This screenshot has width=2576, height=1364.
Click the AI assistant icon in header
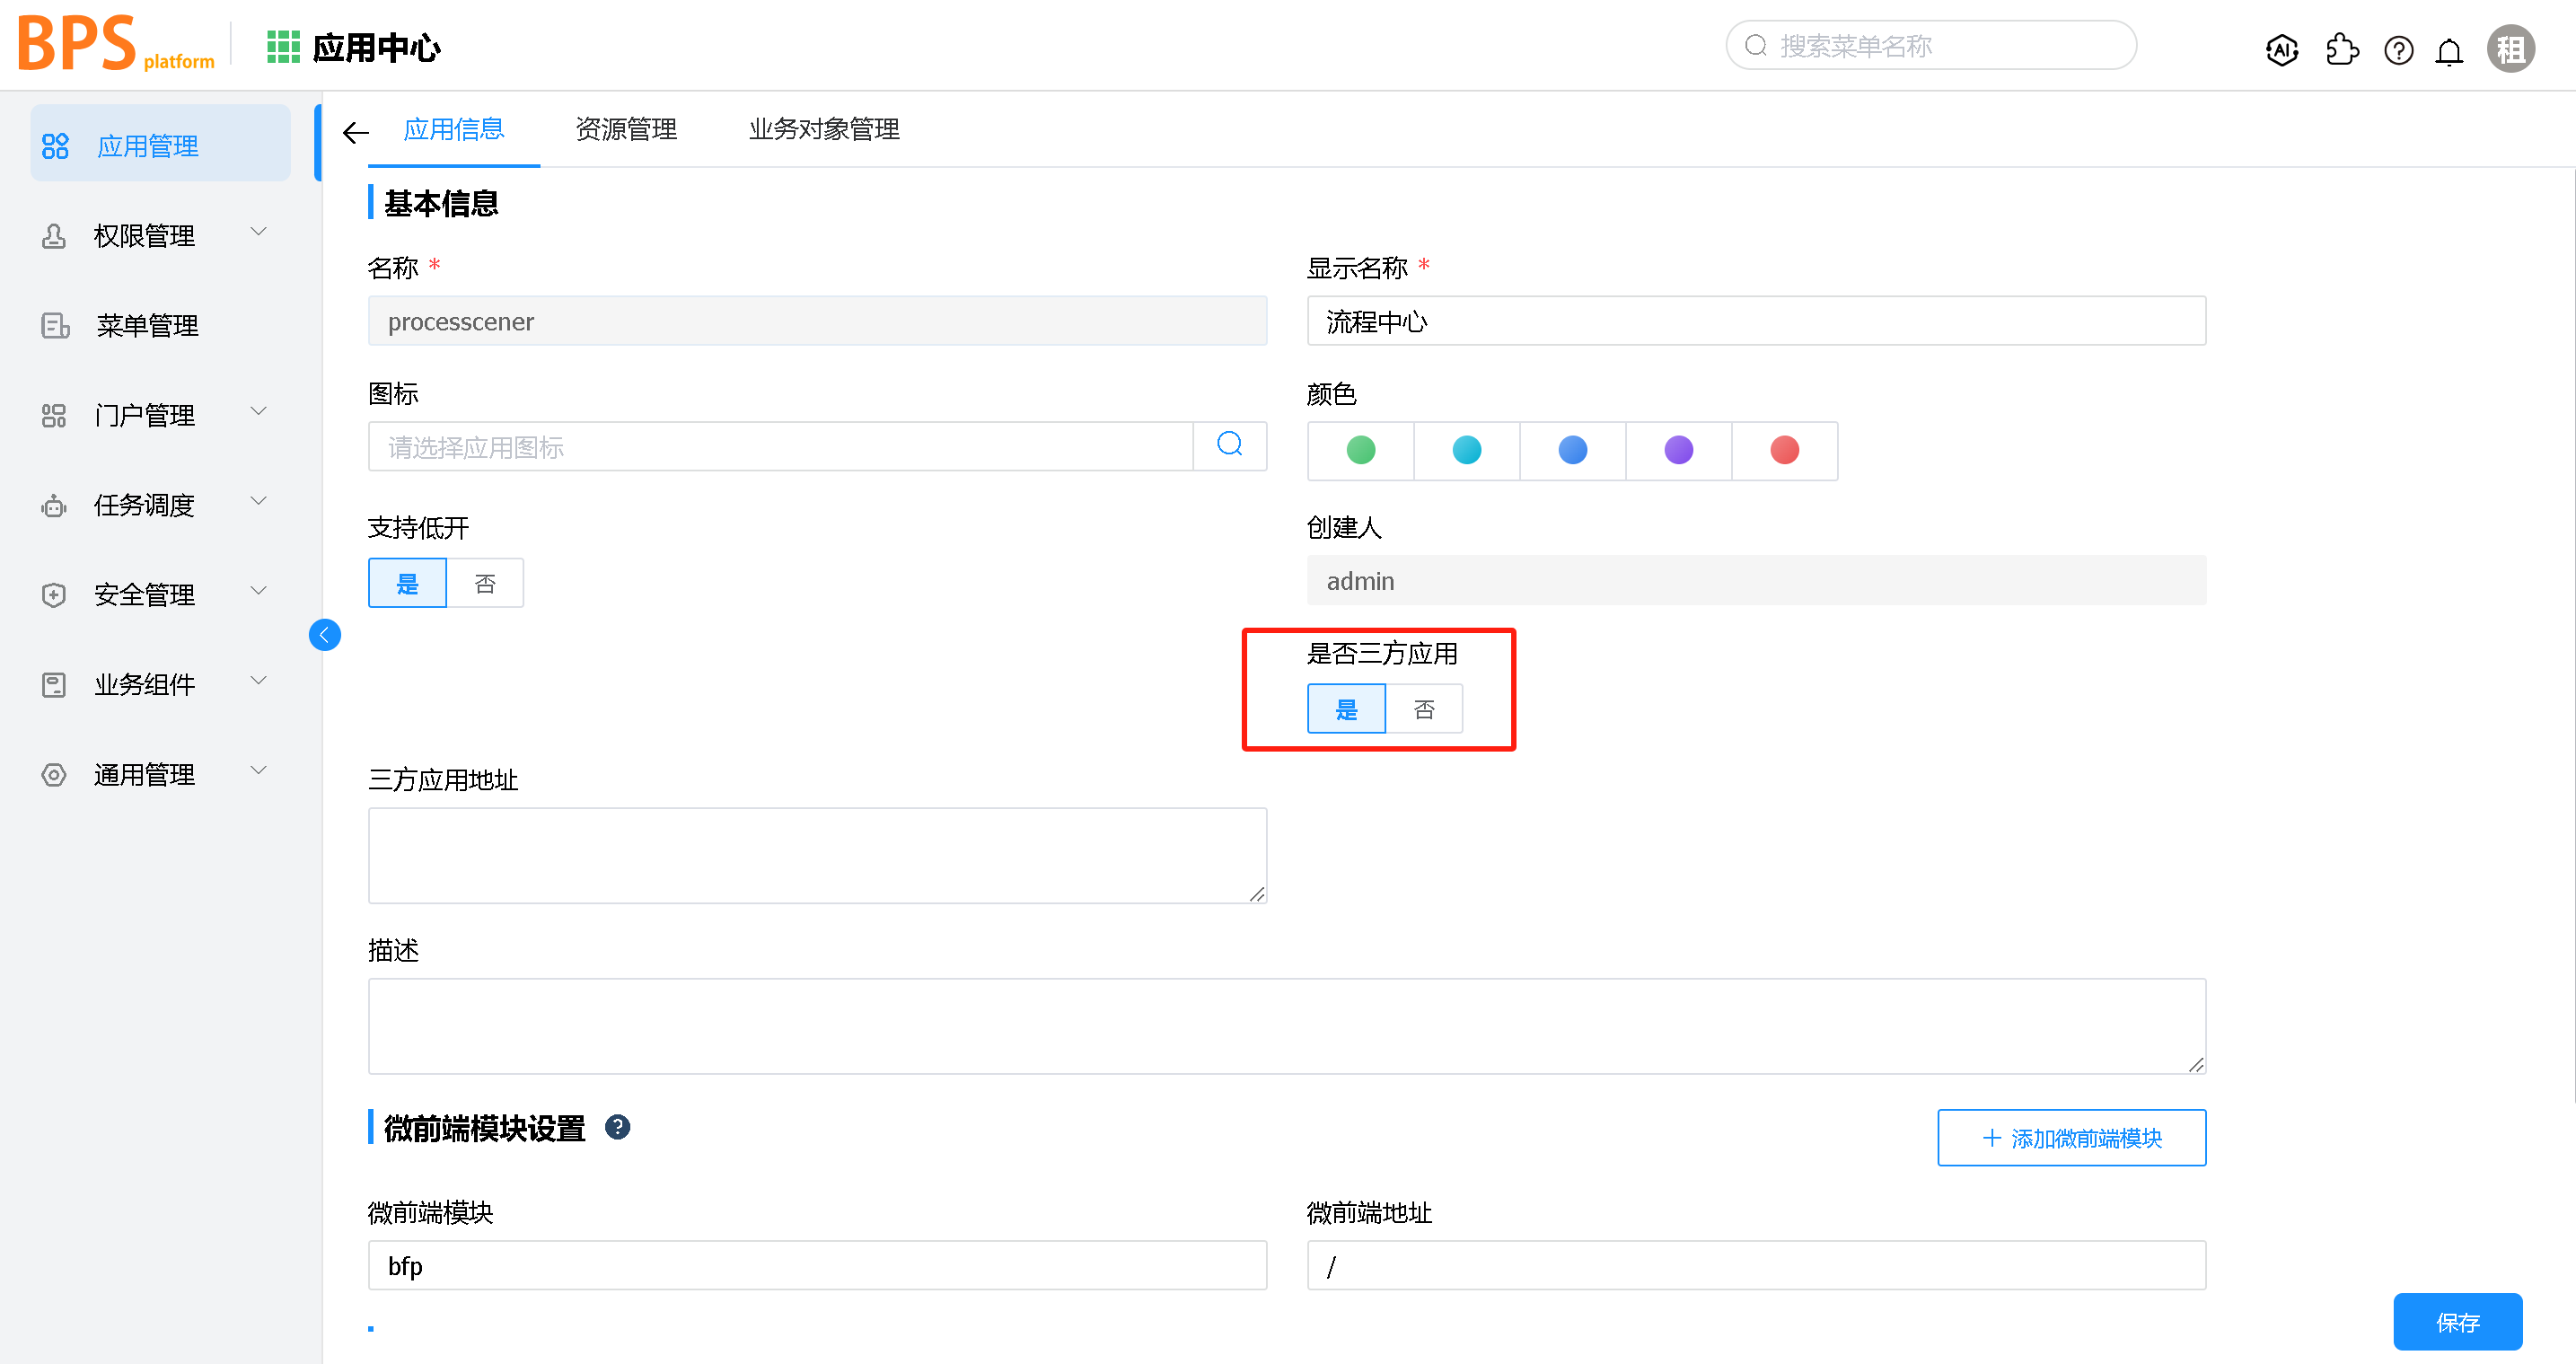pos(2281,49)
